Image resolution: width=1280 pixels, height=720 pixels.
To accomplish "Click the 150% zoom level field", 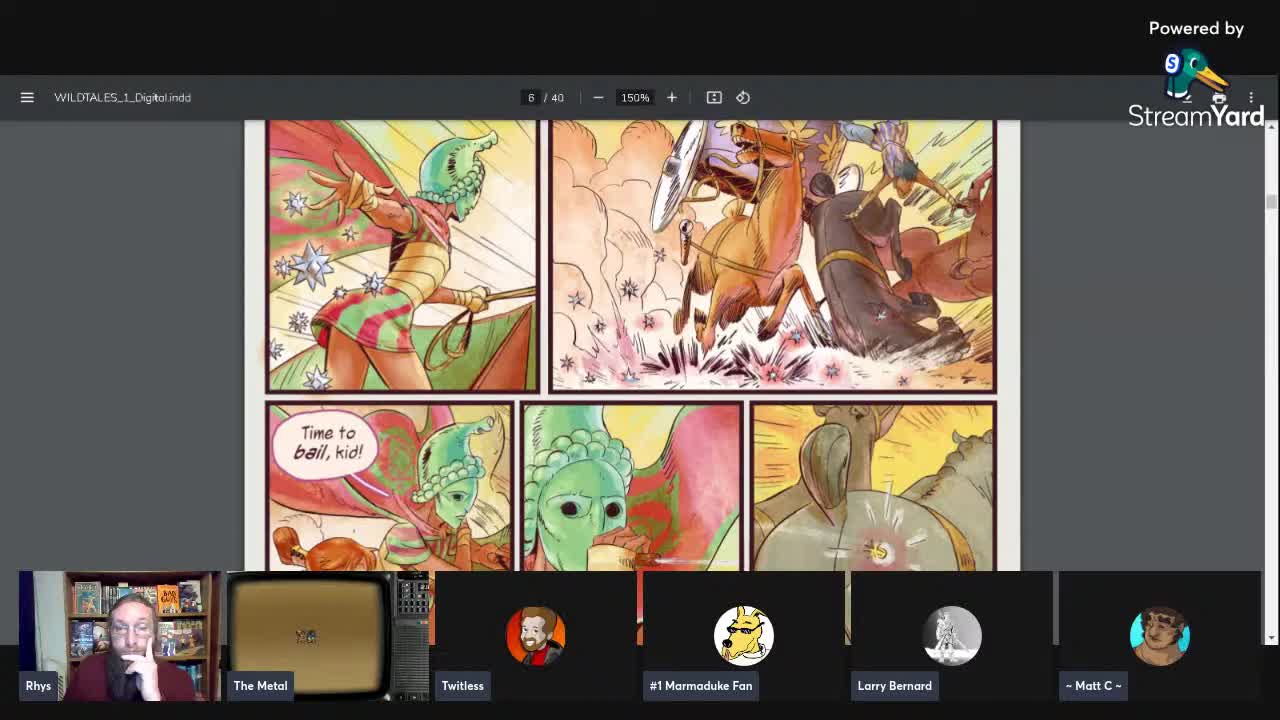I will pyautogui.click(x=635, y=97).
